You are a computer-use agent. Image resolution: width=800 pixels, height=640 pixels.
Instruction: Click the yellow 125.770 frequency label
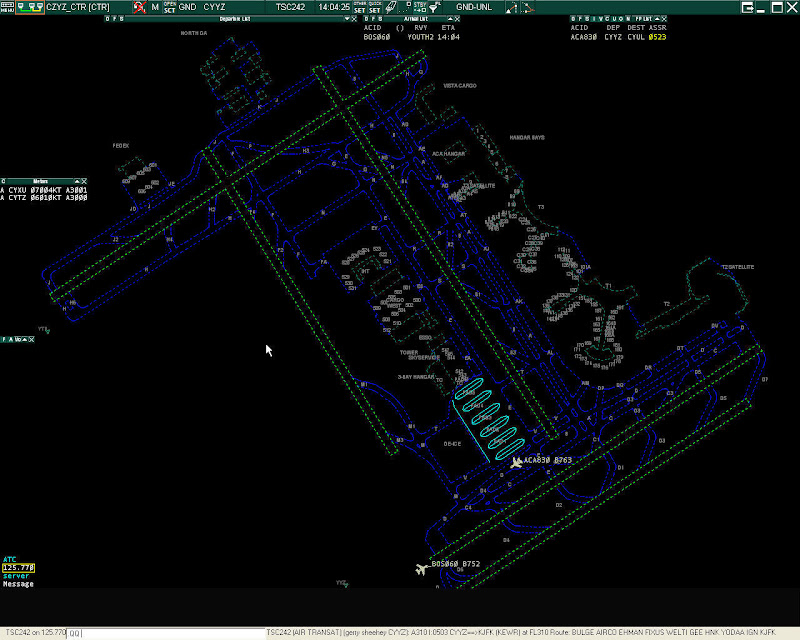[x=17, y=567]
